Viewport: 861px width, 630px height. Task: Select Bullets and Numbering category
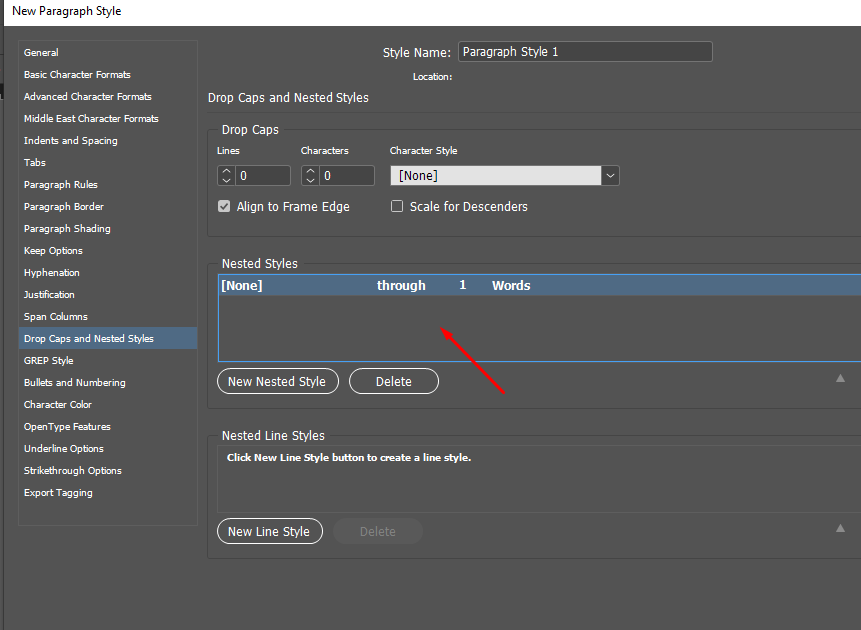point(75,383)
